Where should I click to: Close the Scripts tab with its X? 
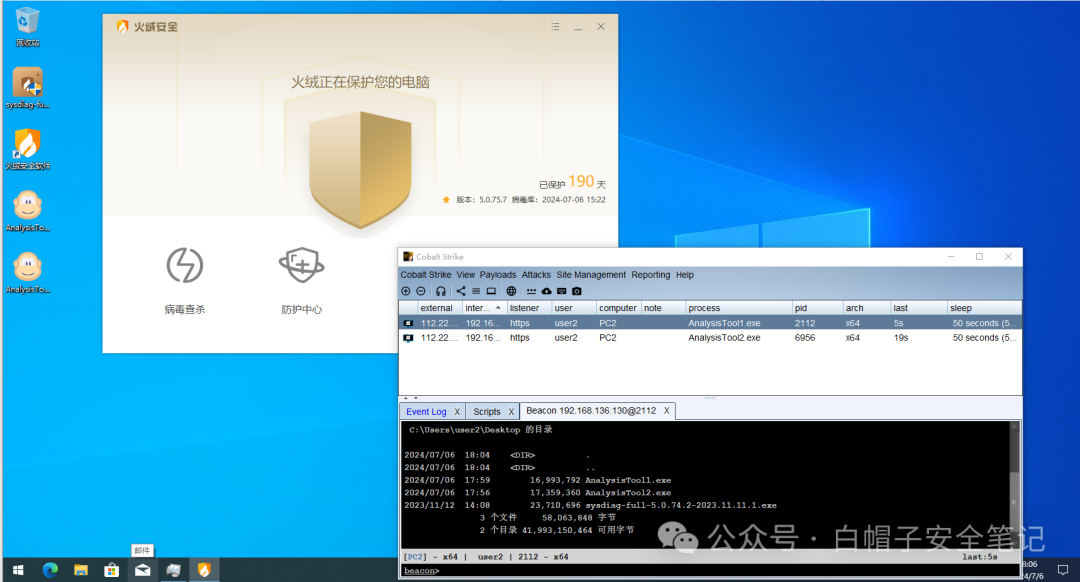[511, 412]
